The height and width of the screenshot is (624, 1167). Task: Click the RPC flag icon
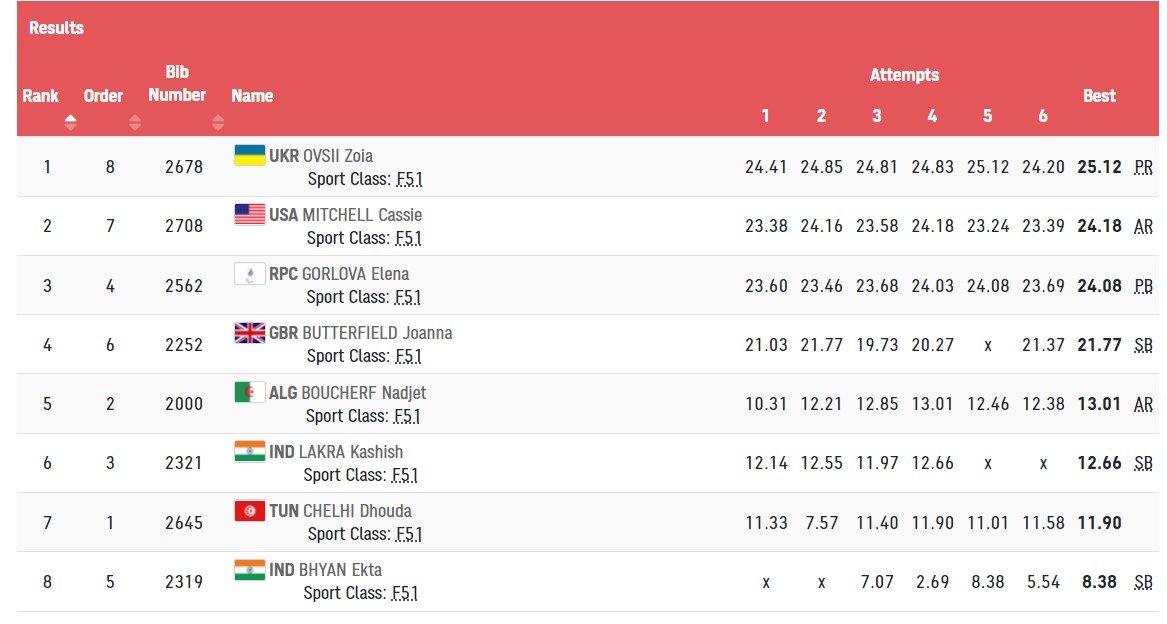pyautogui.click(x=249, y=273)
